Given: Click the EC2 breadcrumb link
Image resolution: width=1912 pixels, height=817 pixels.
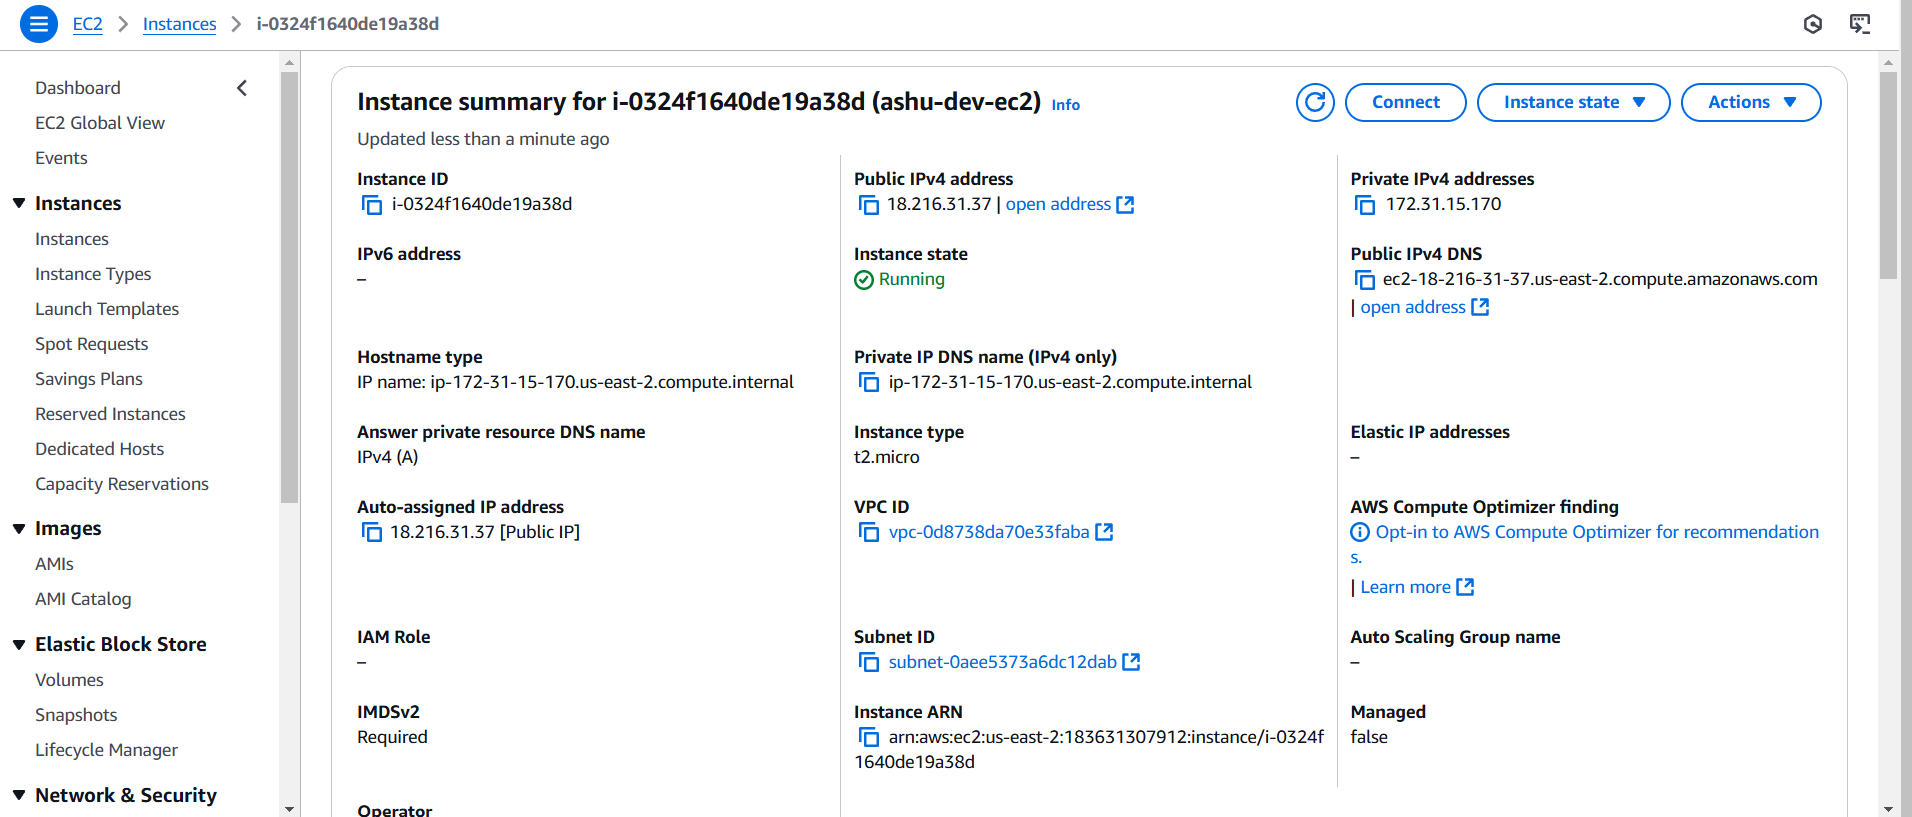Looking at the screenshot, I should 88,24.
